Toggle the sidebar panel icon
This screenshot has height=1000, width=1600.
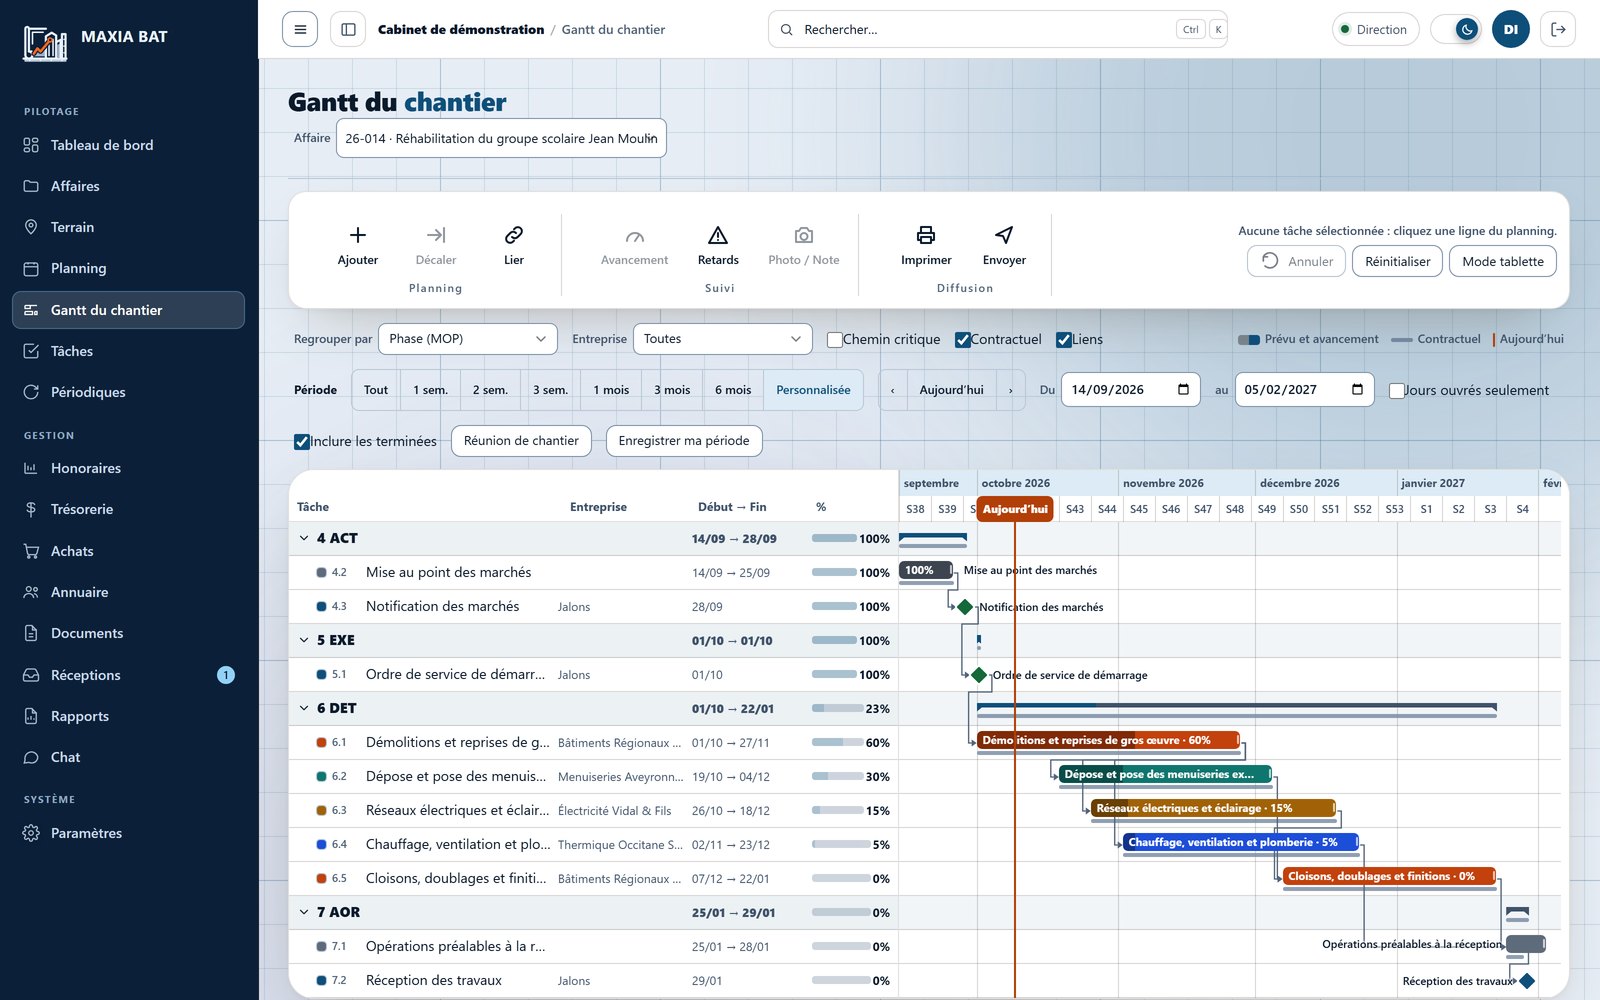point(348,29)
